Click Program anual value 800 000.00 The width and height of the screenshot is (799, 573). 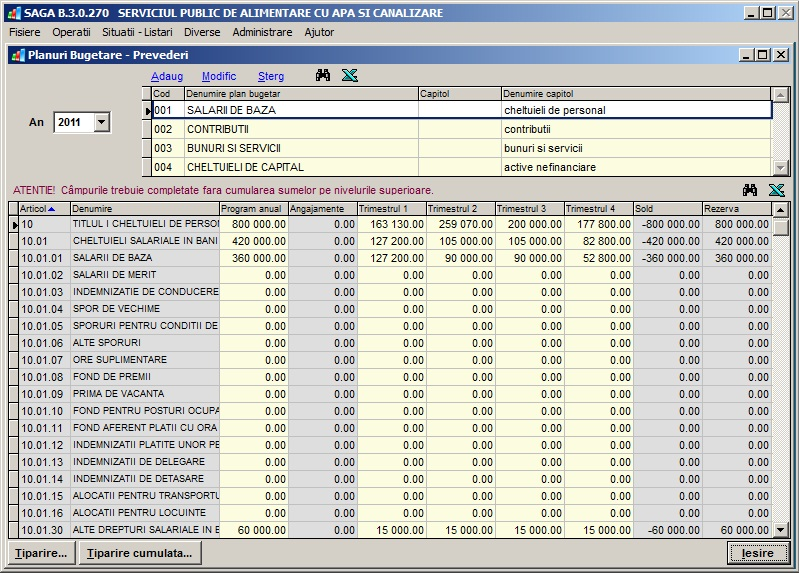click(x=254, y=224)
